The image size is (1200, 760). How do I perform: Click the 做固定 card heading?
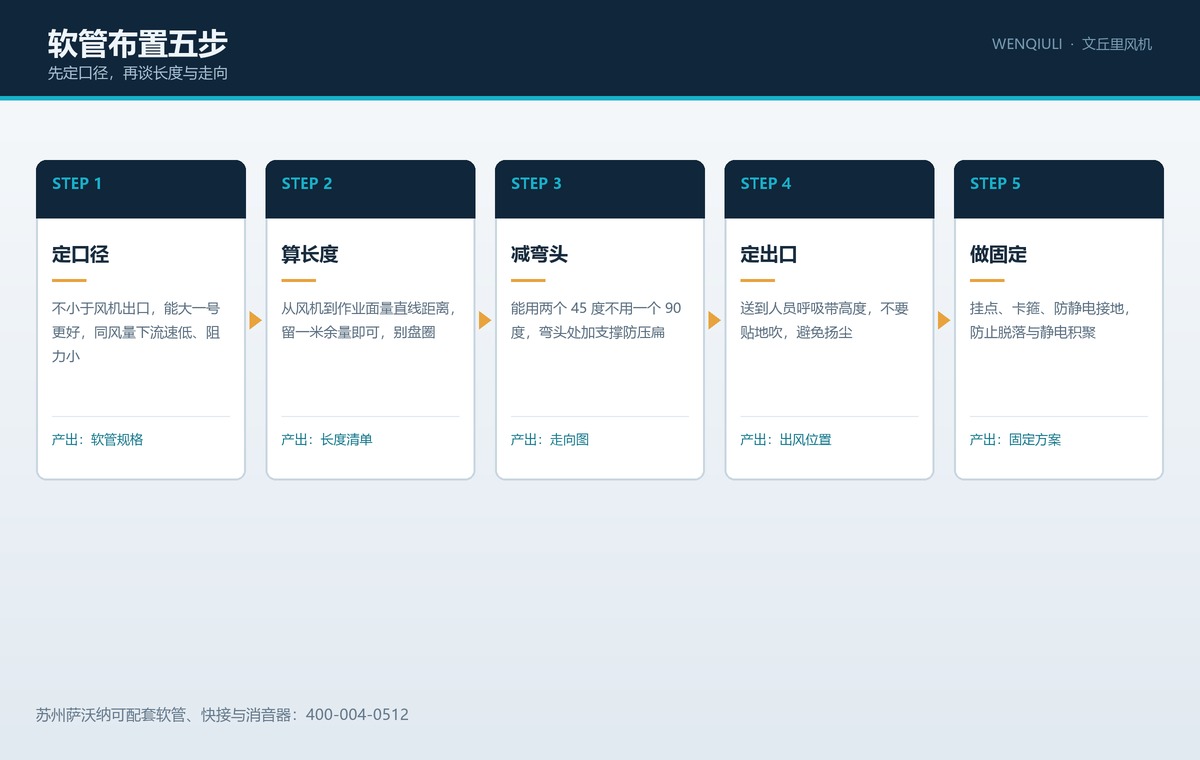point(998,254)
